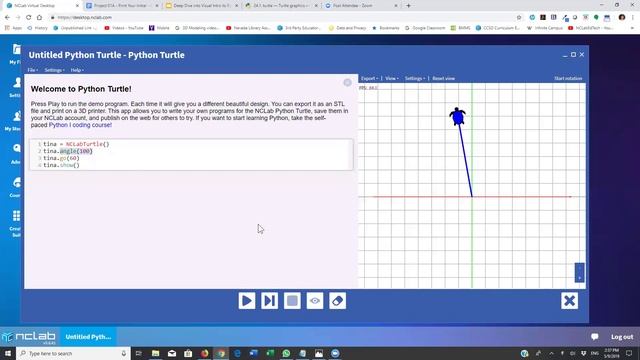Click Start rotation
The width and height of the screenshot is (640, 360).
click(x=568, y=78)
